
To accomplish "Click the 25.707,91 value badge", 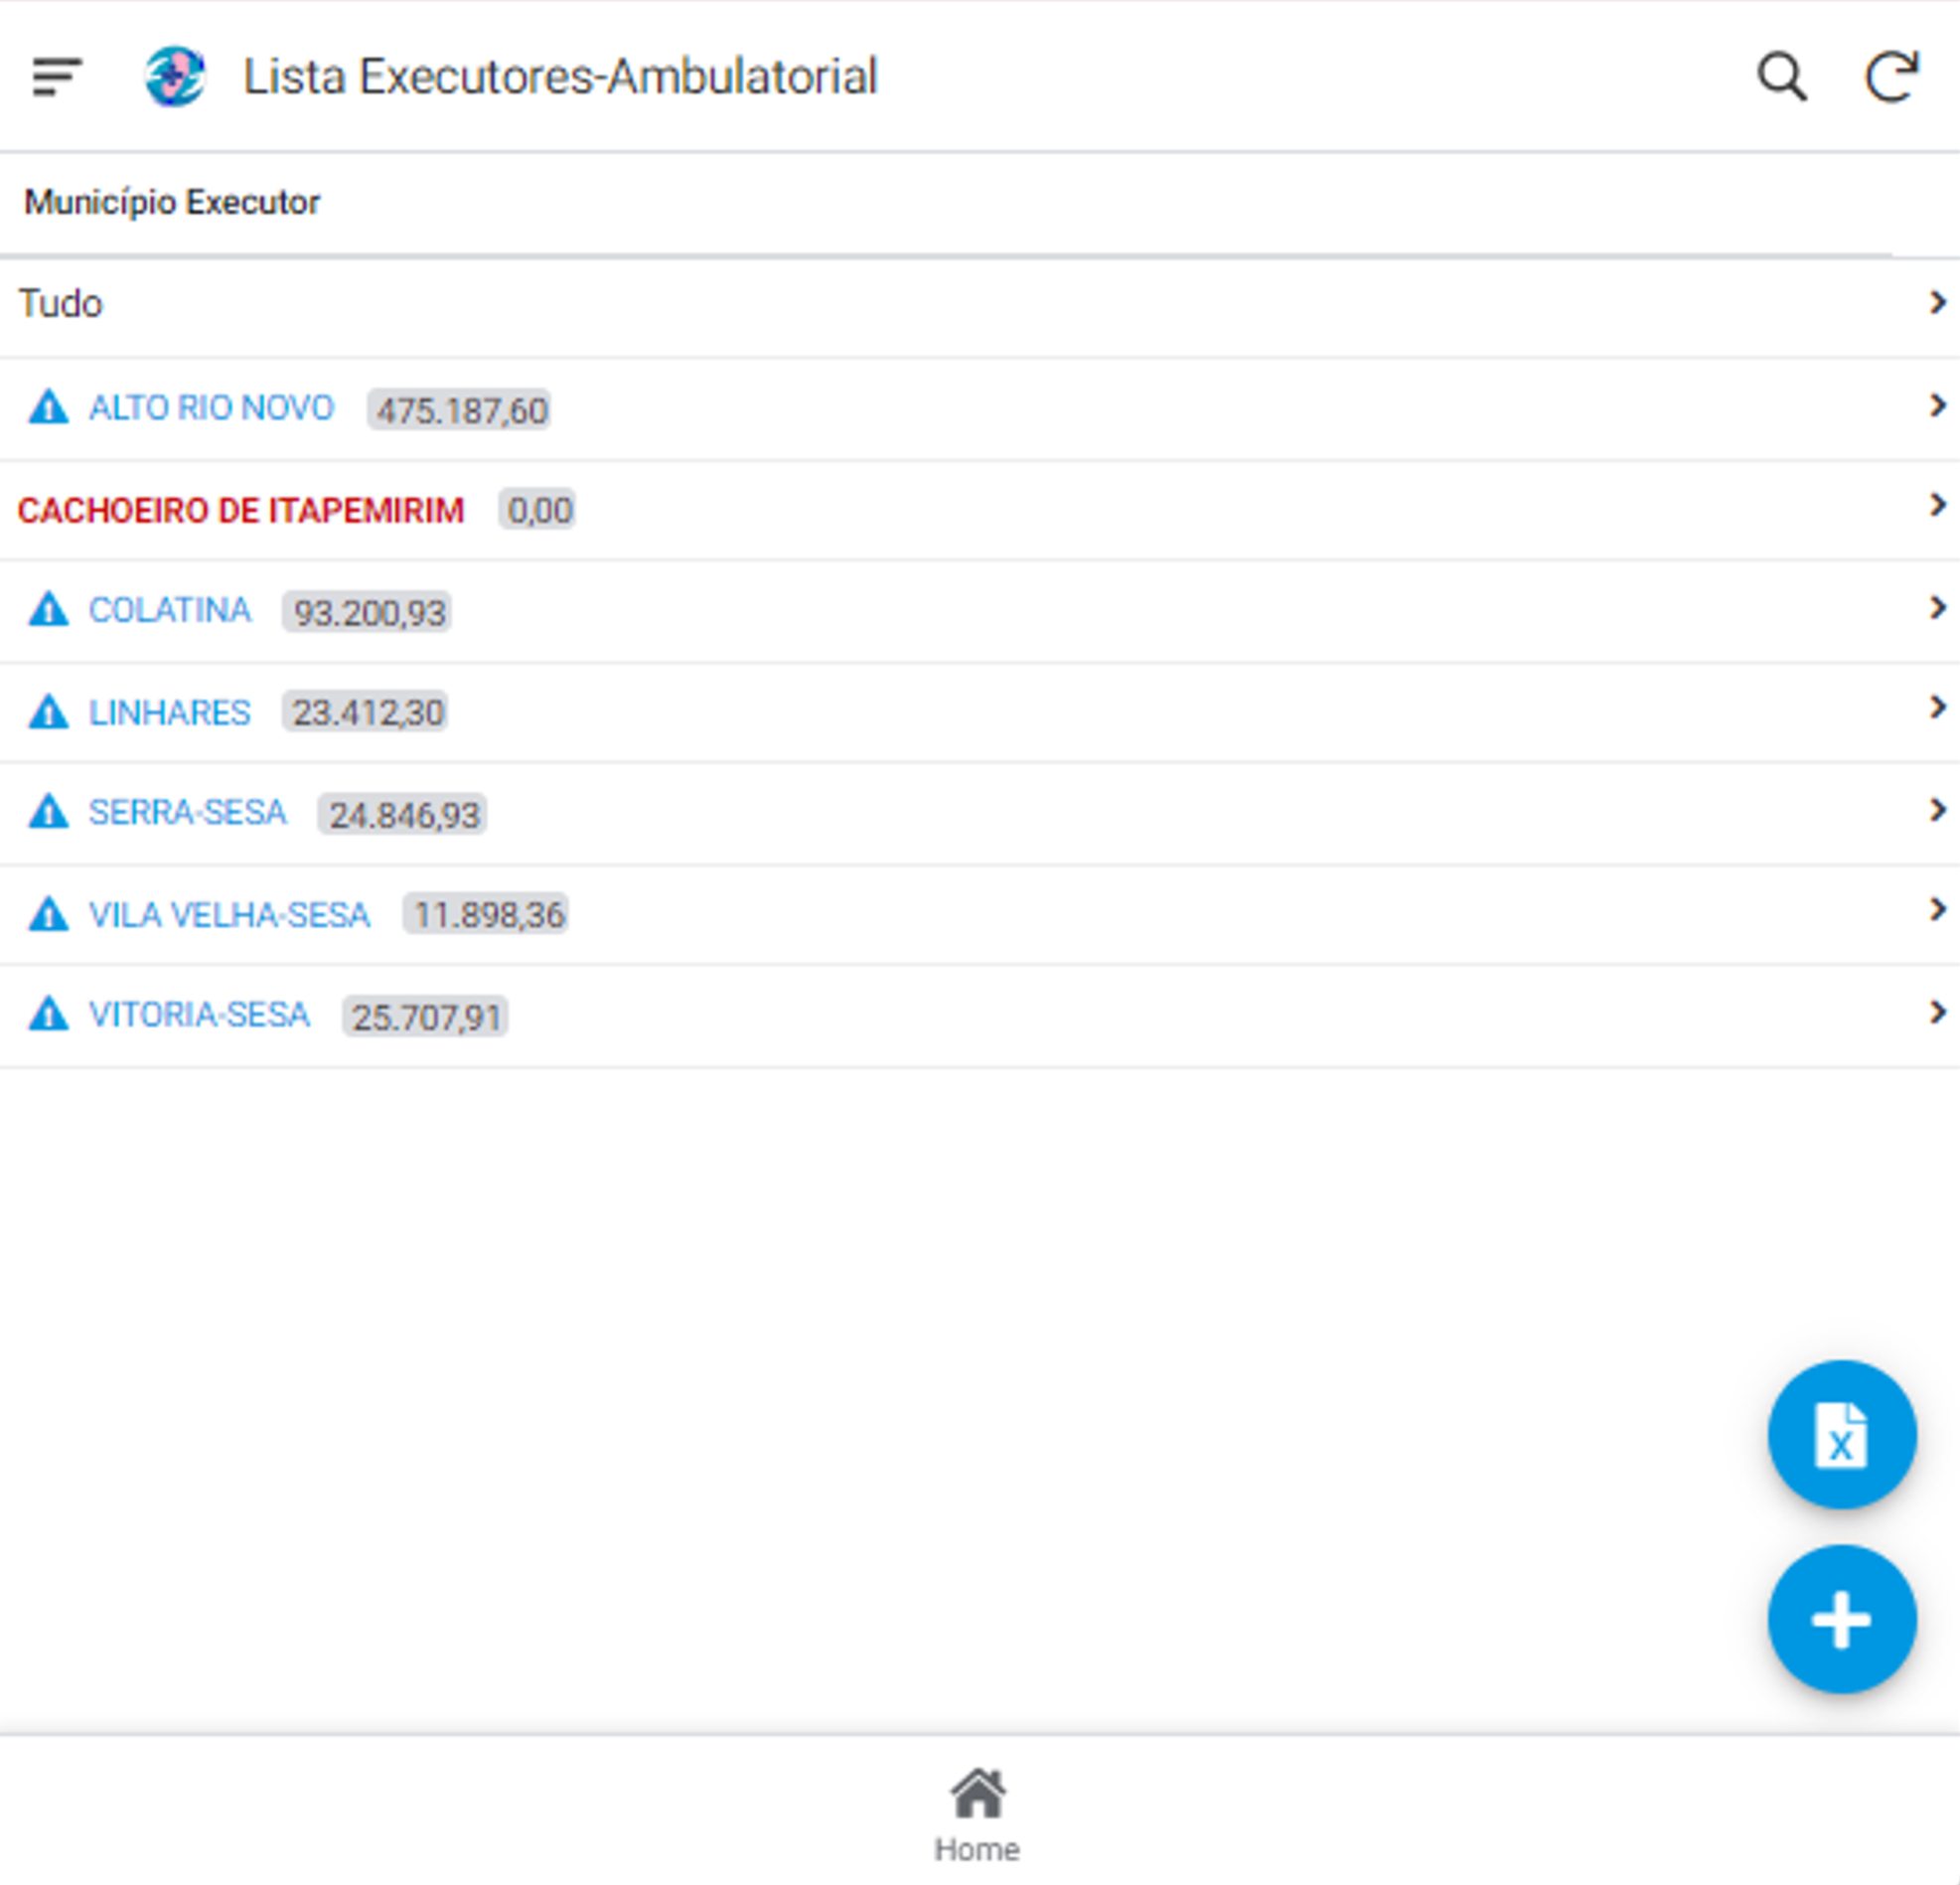I will click(x=425, y=1017).
